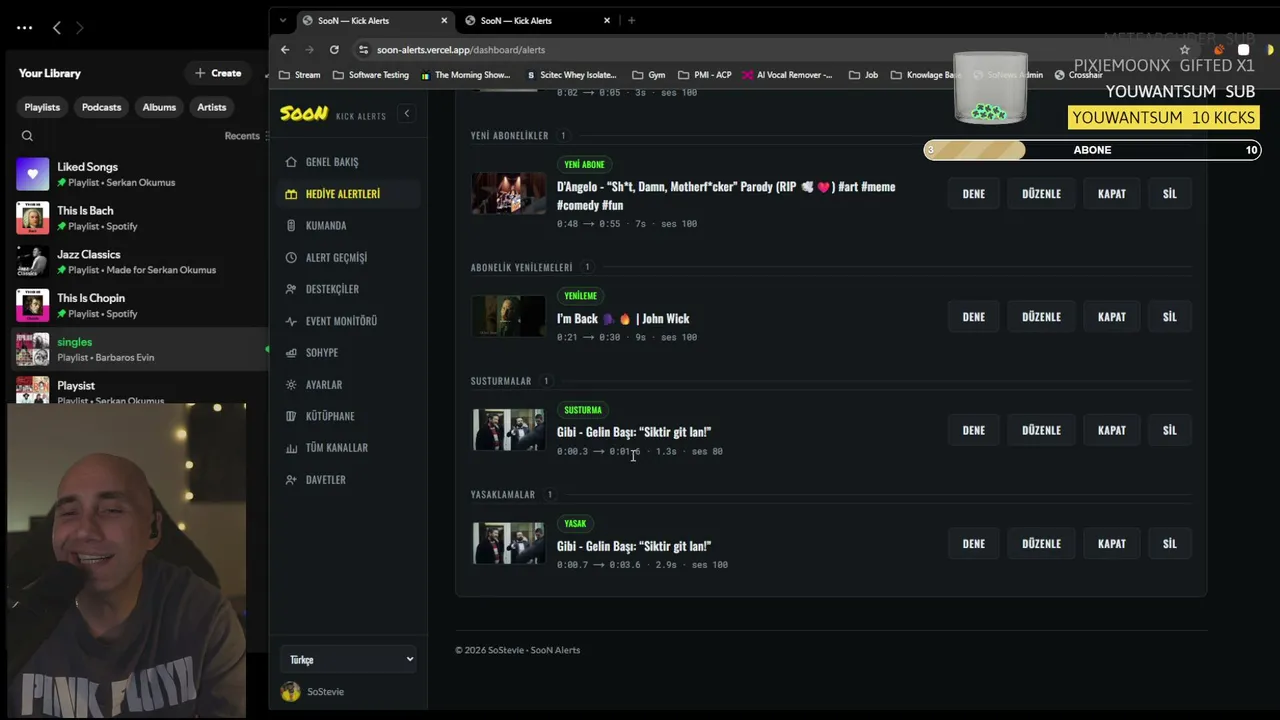Delete the Yasak alert with Sil
This screenshot has width=1280, height=720.
click(x=1170, y=544)
